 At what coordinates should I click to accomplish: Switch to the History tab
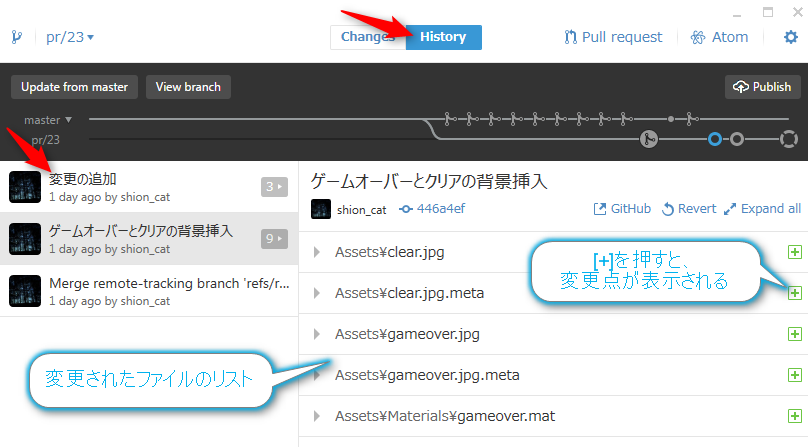click(x=444, y=37)
